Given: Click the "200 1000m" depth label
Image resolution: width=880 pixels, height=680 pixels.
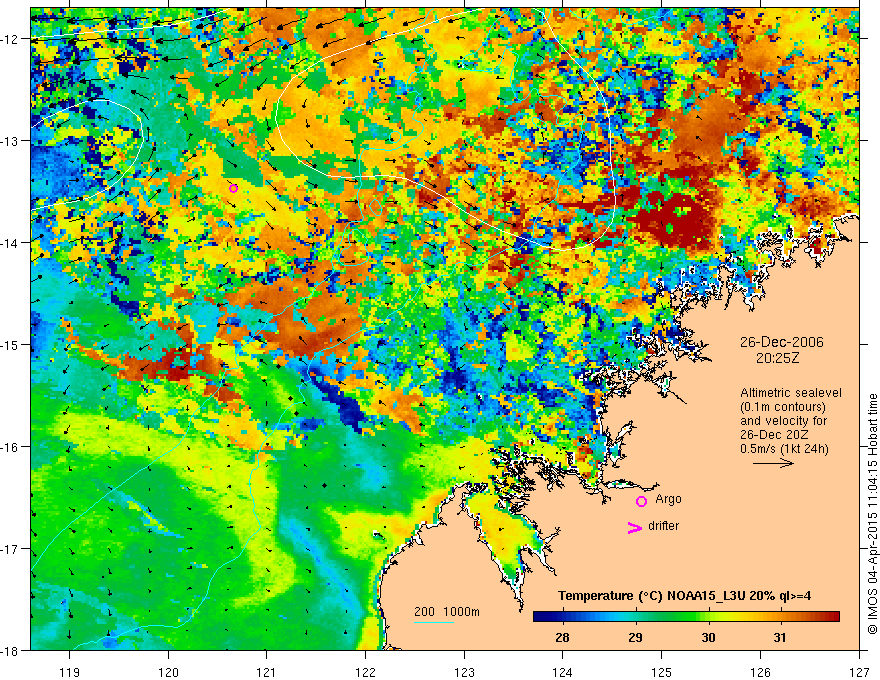Looking at the screenshot, I should point(447,612).
